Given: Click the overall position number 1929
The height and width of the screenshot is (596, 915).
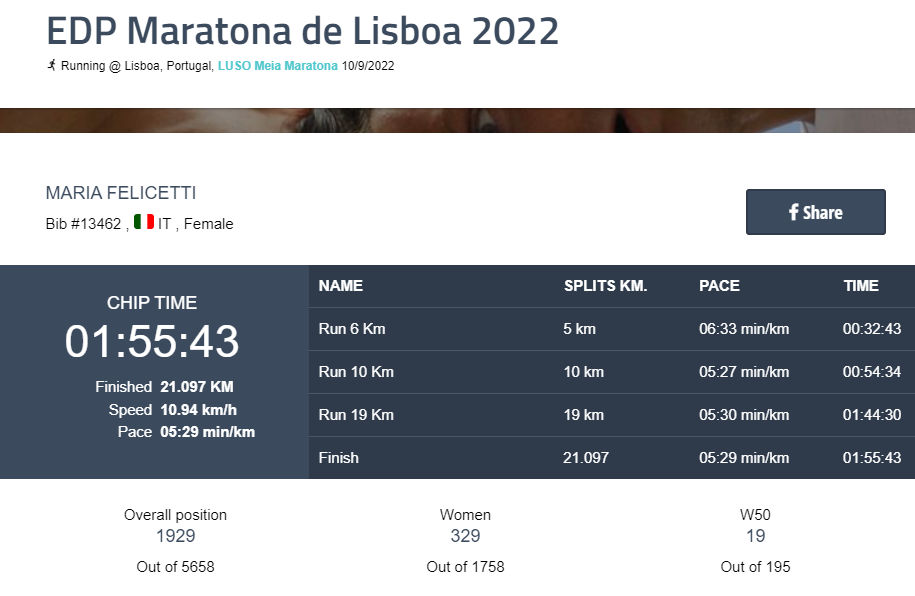Looking at the screenshot, I should [175, 537].
